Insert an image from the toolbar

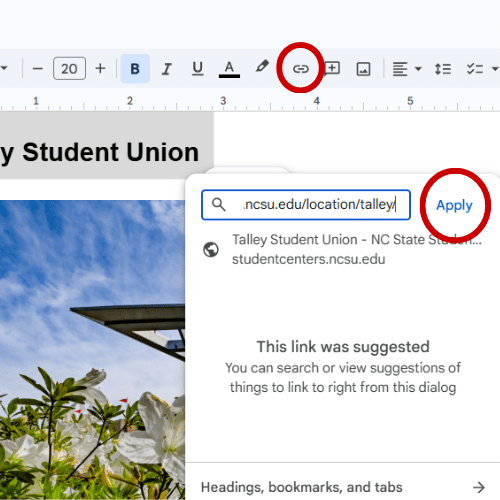pos(363,69)
